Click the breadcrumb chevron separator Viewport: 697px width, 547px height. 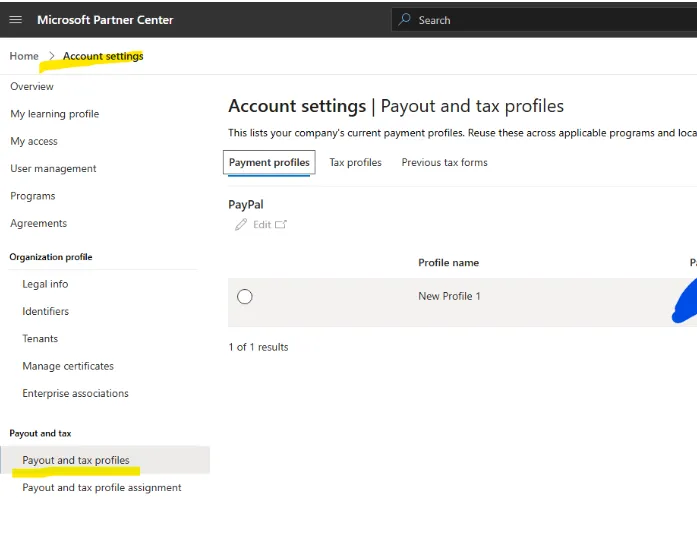(52, 56)
